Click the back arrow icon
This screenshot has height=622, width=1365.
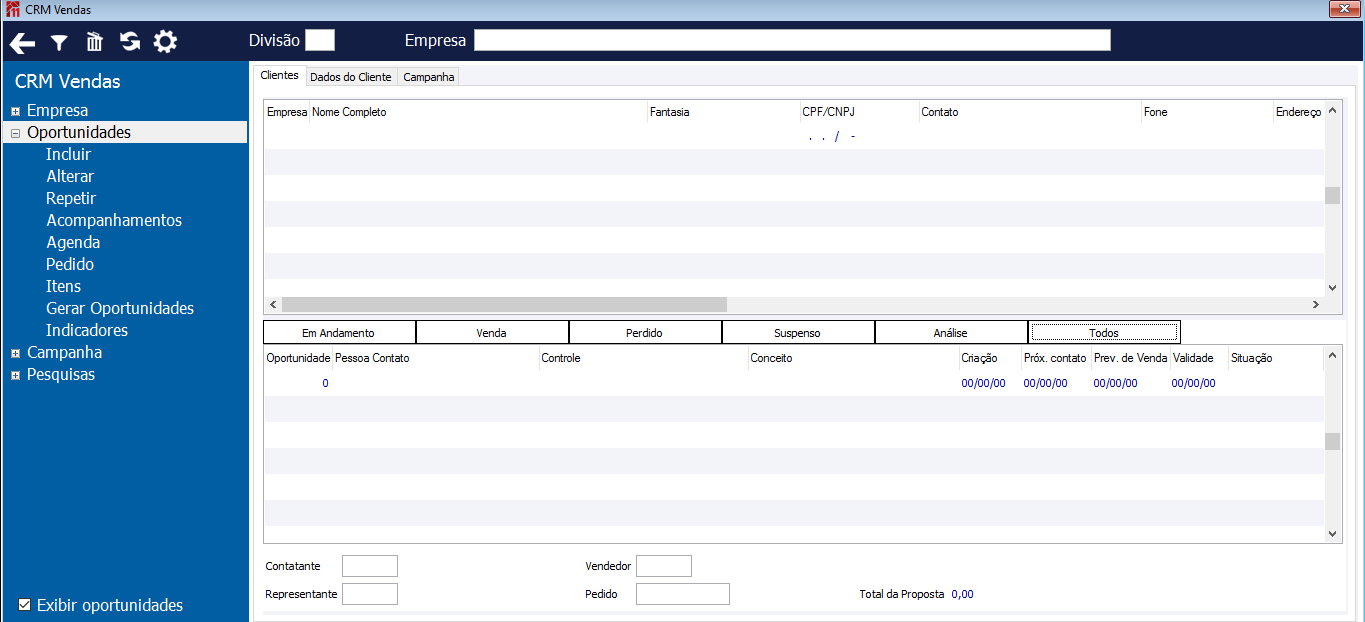pyautogui.click(x=22, y=42)
